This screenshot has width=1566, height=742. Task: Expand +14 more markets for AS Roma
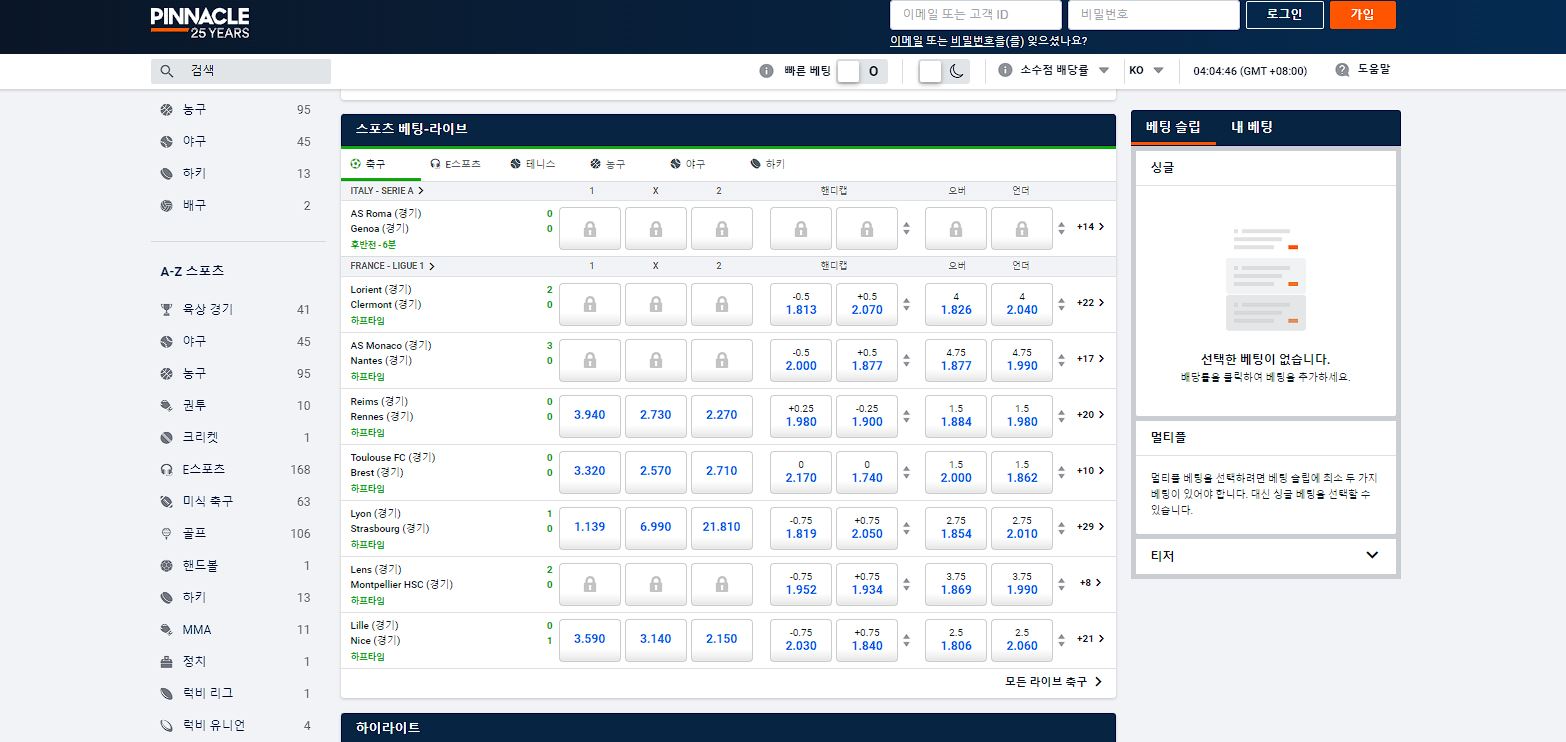[x=1090, y=227]
